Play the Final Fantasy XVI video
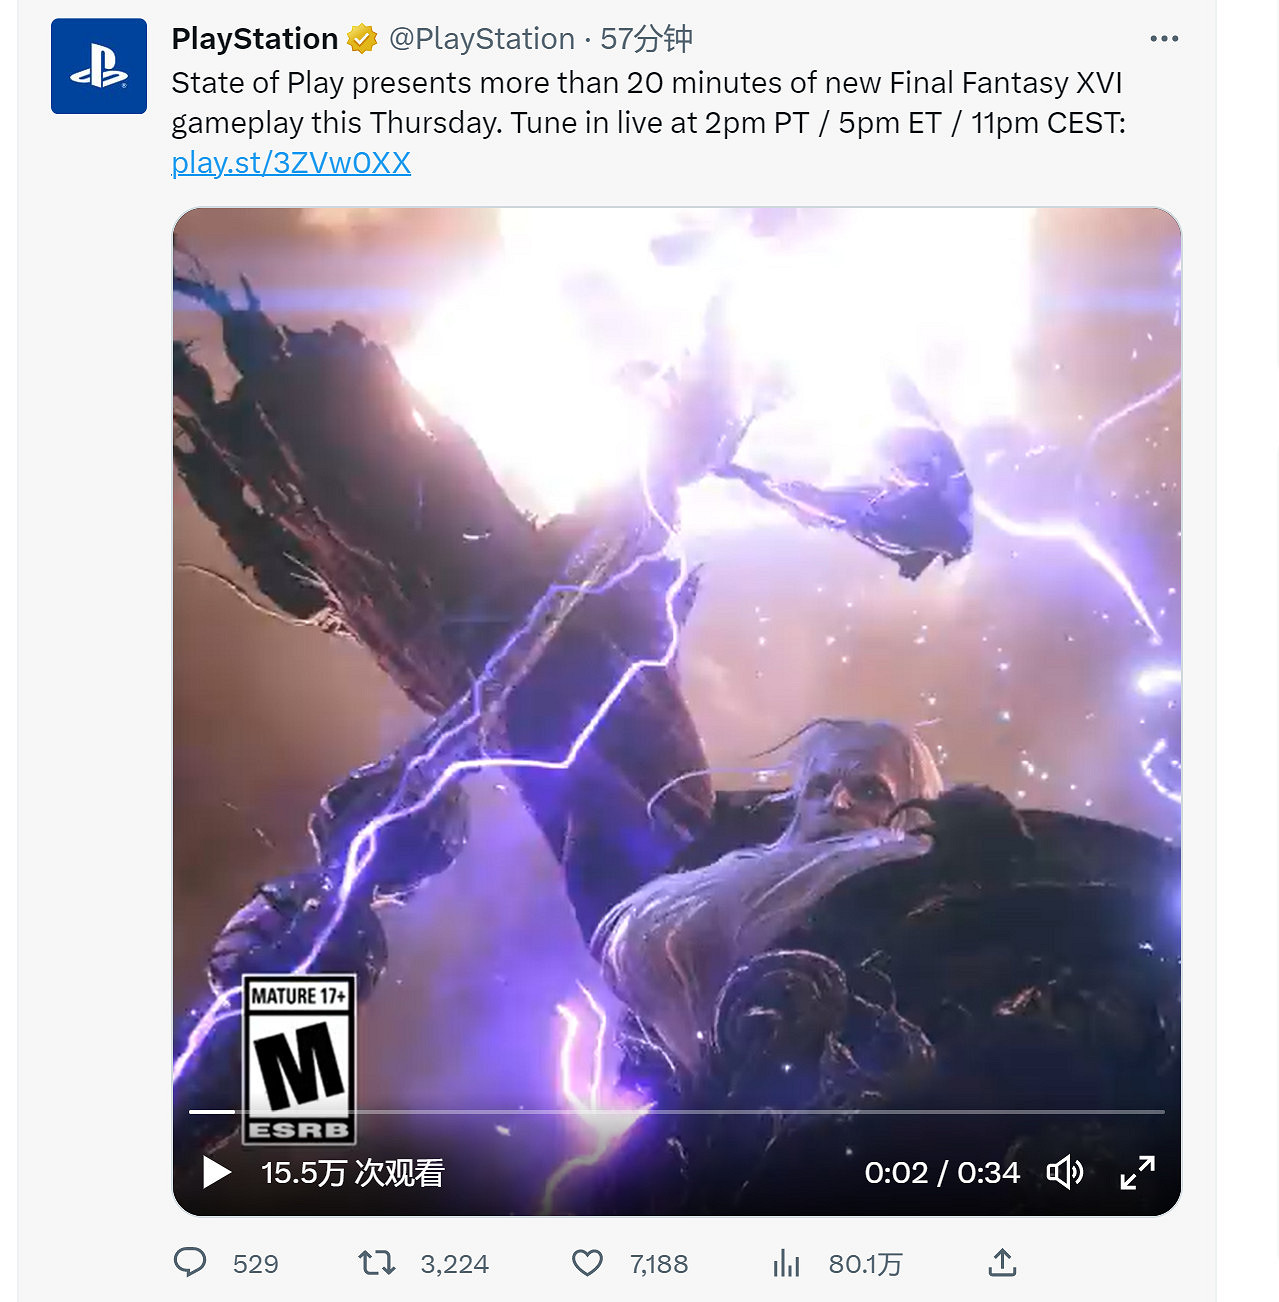The height and width of the screenshot is (1302, 1279). click(x=216, y=1172)
